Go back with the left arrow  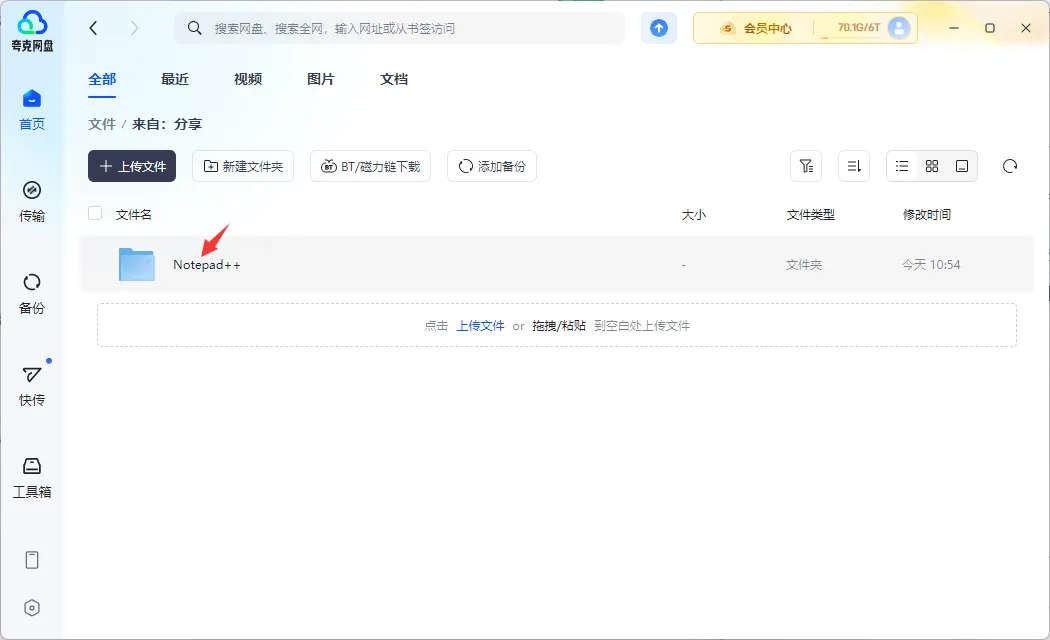(x=93, y=27)
